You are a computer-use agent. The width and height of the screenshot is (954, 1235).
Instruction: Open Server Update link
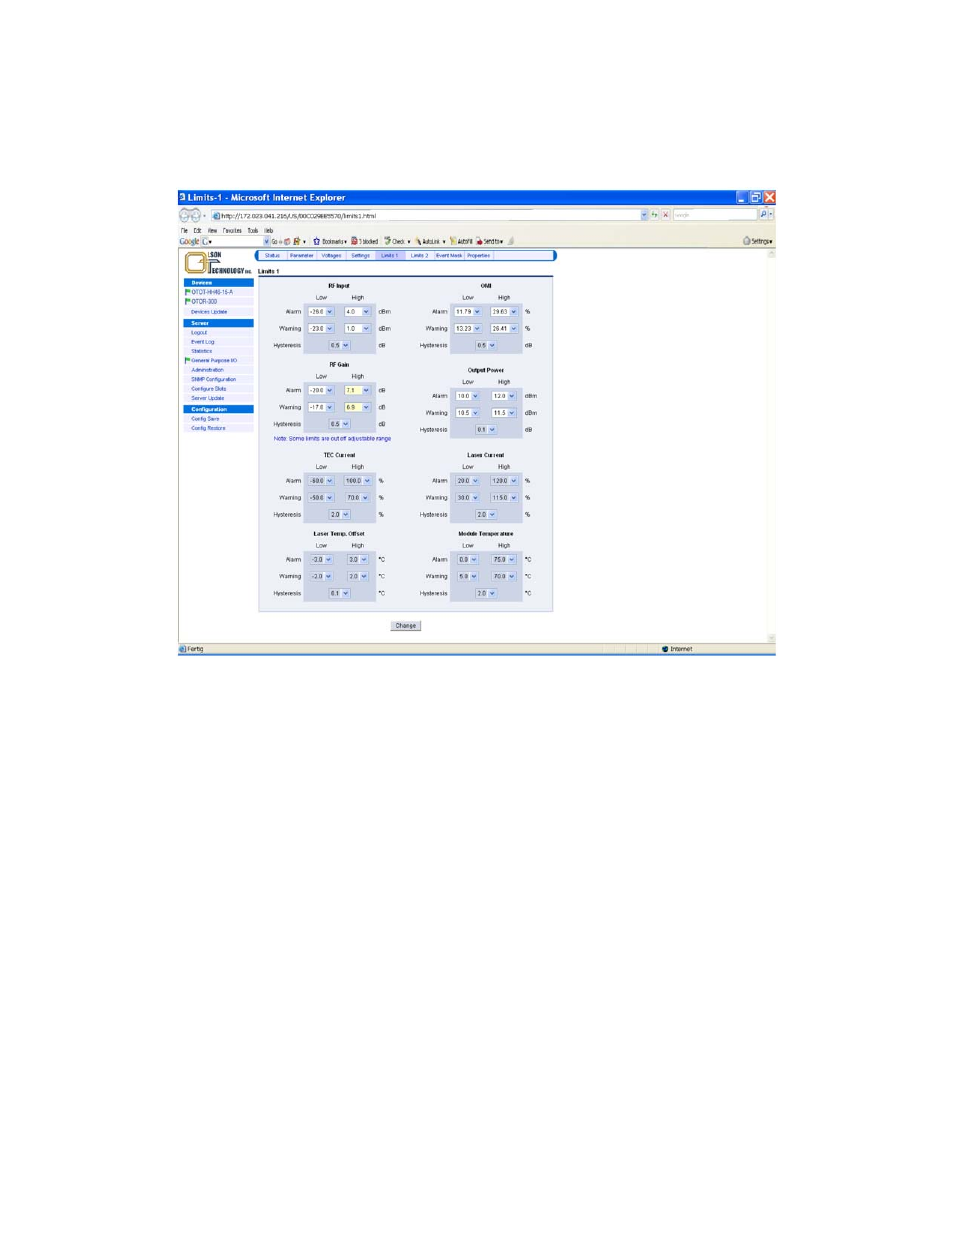(x=208, y=398)
